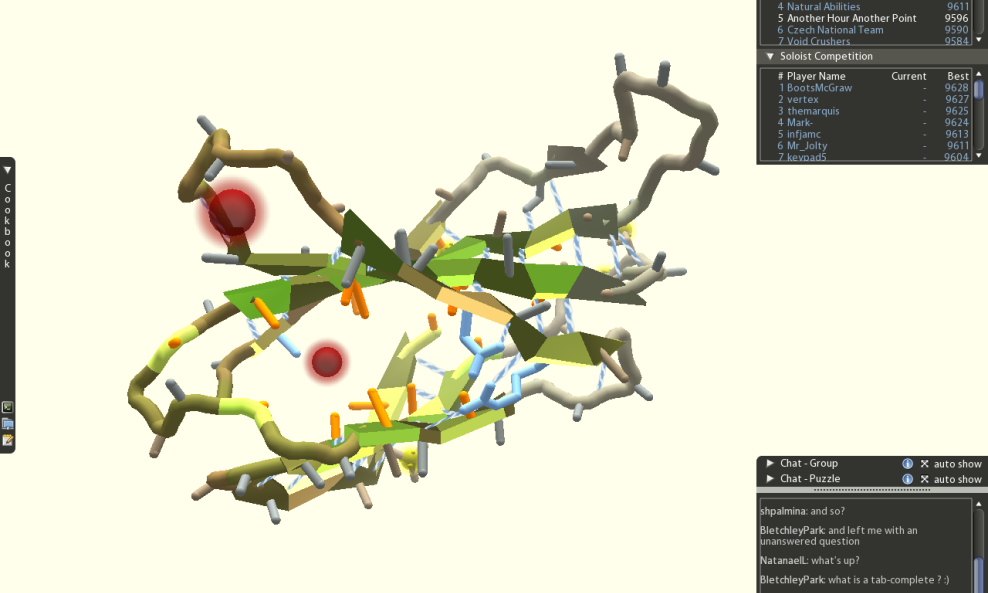
Task: Click soloist list scrollbar thumb
Action: pos(979,89)
